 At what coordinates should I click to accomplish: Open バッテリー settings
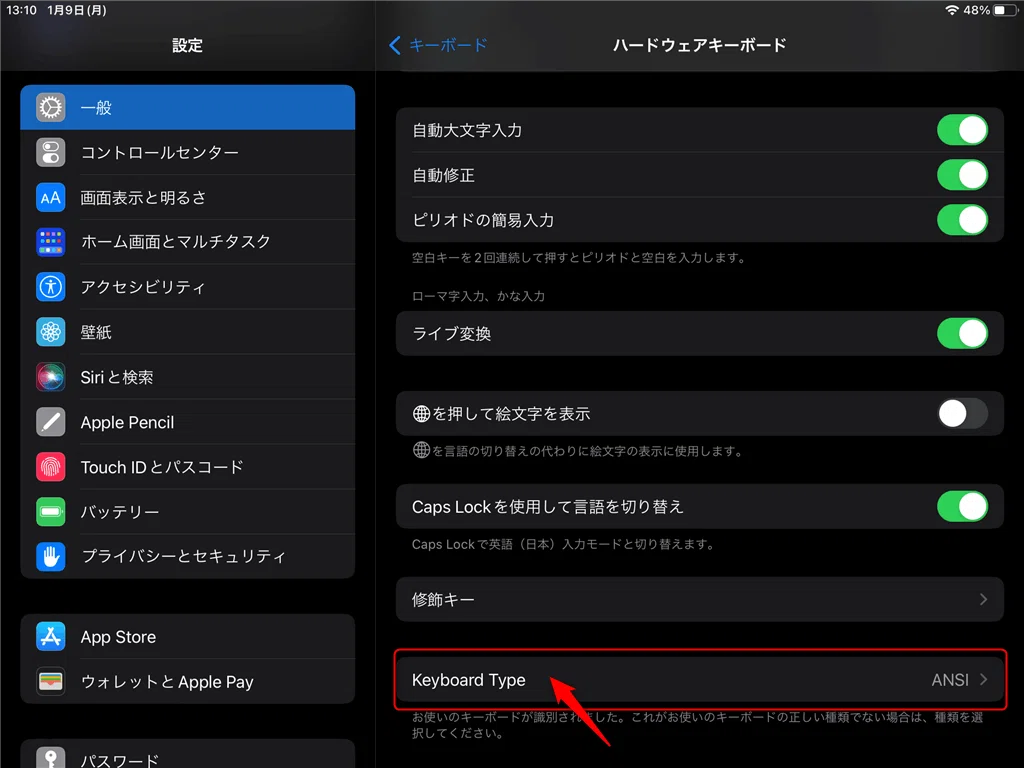point(187,511)
